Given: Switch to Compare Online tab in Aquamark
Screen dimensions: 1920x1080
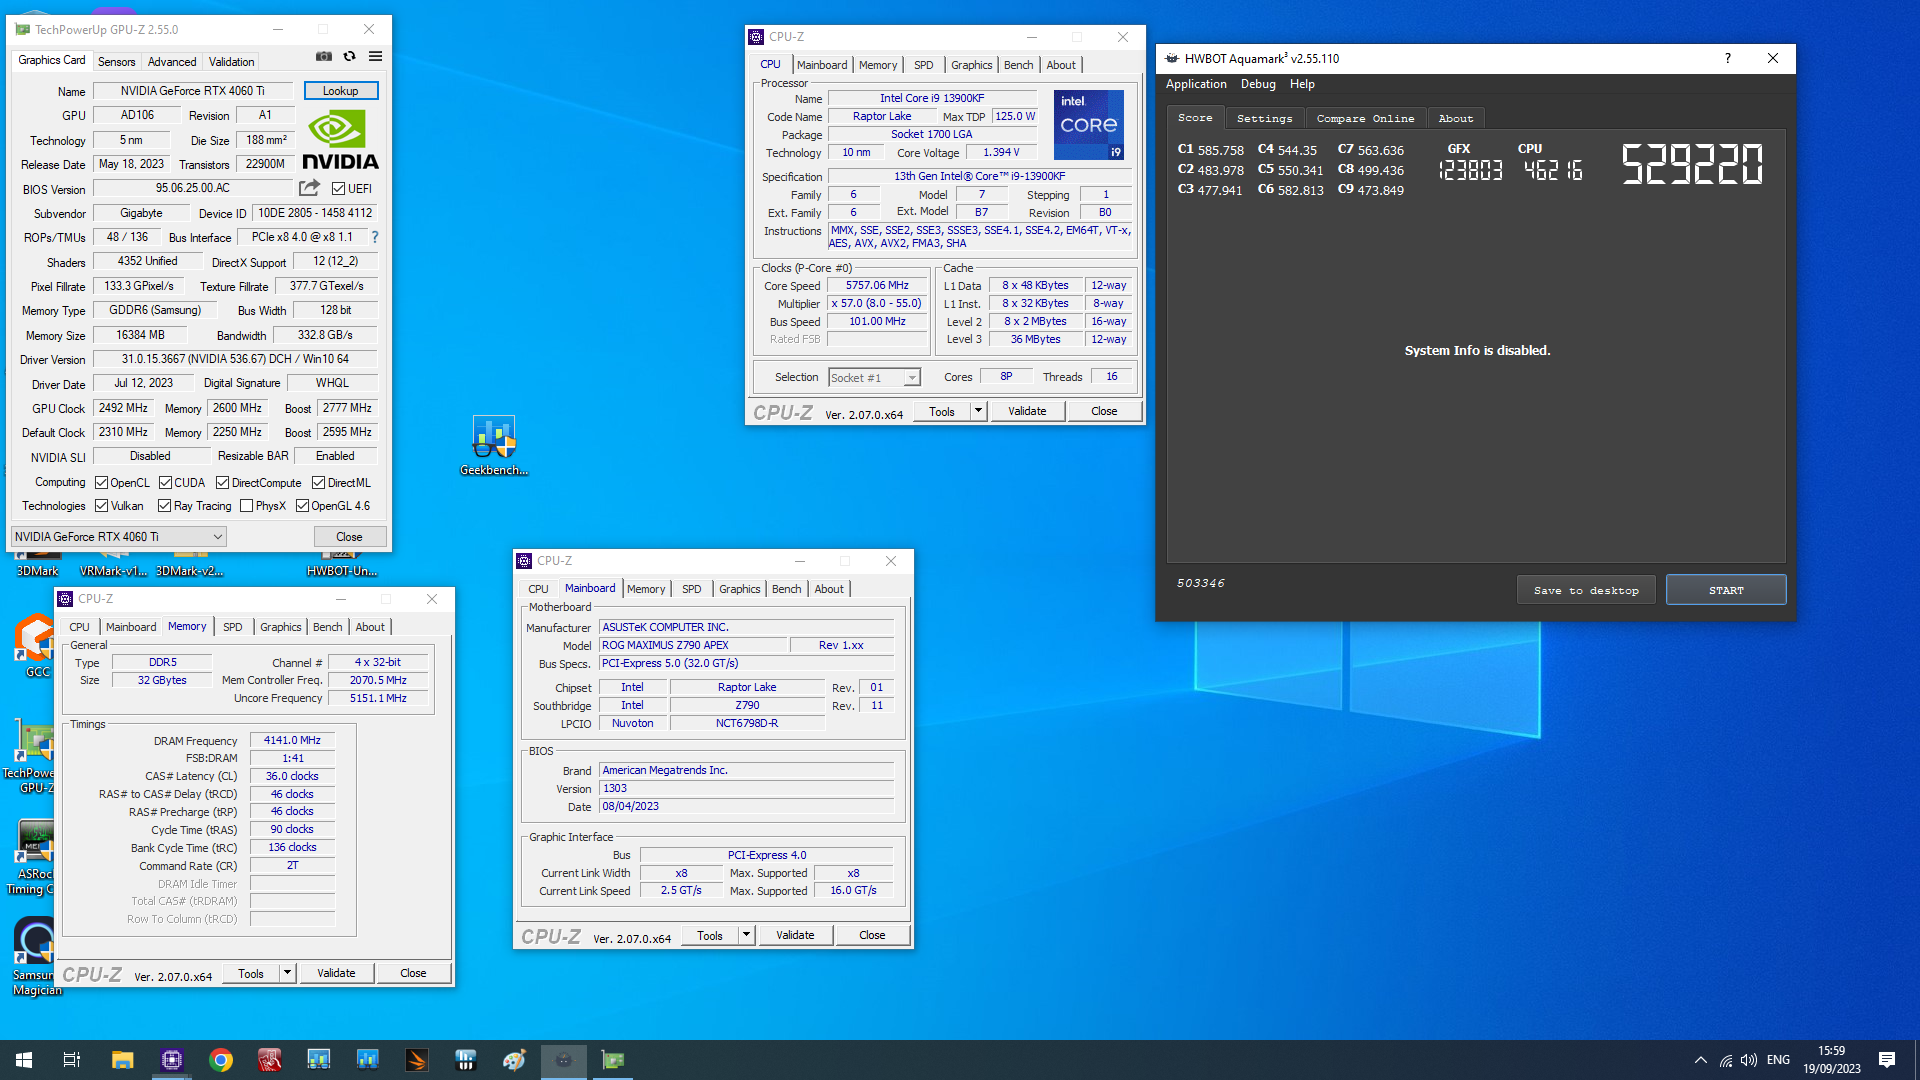Looking at the screenshot, I should [x=1365, y=118].
